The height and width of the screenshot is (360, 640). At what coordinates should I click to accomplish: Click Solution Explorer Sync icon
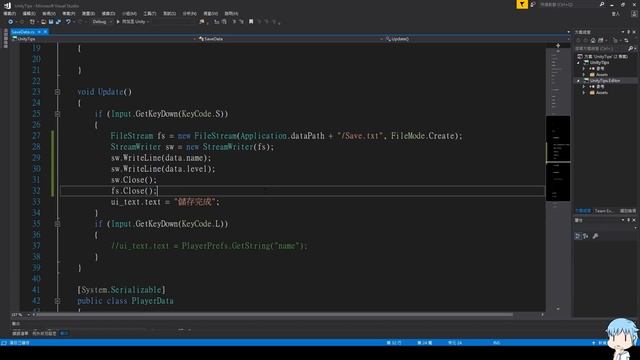626,40
